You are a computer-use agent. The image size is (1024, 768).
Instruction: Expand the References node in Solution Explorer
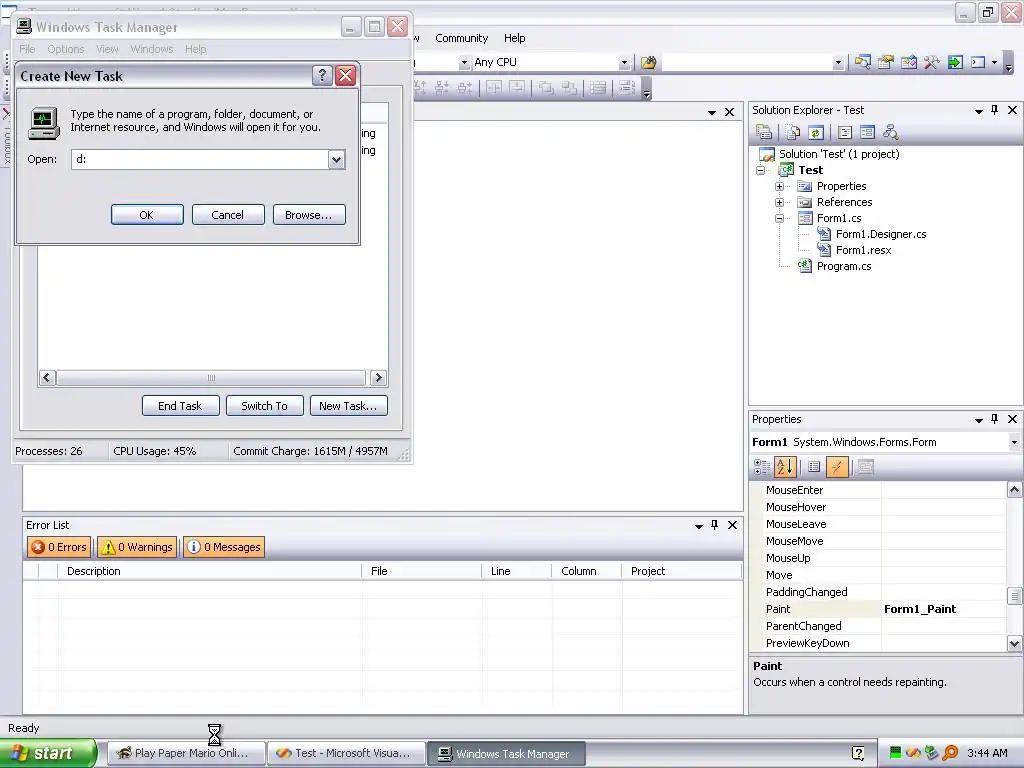tap(779, 202)
